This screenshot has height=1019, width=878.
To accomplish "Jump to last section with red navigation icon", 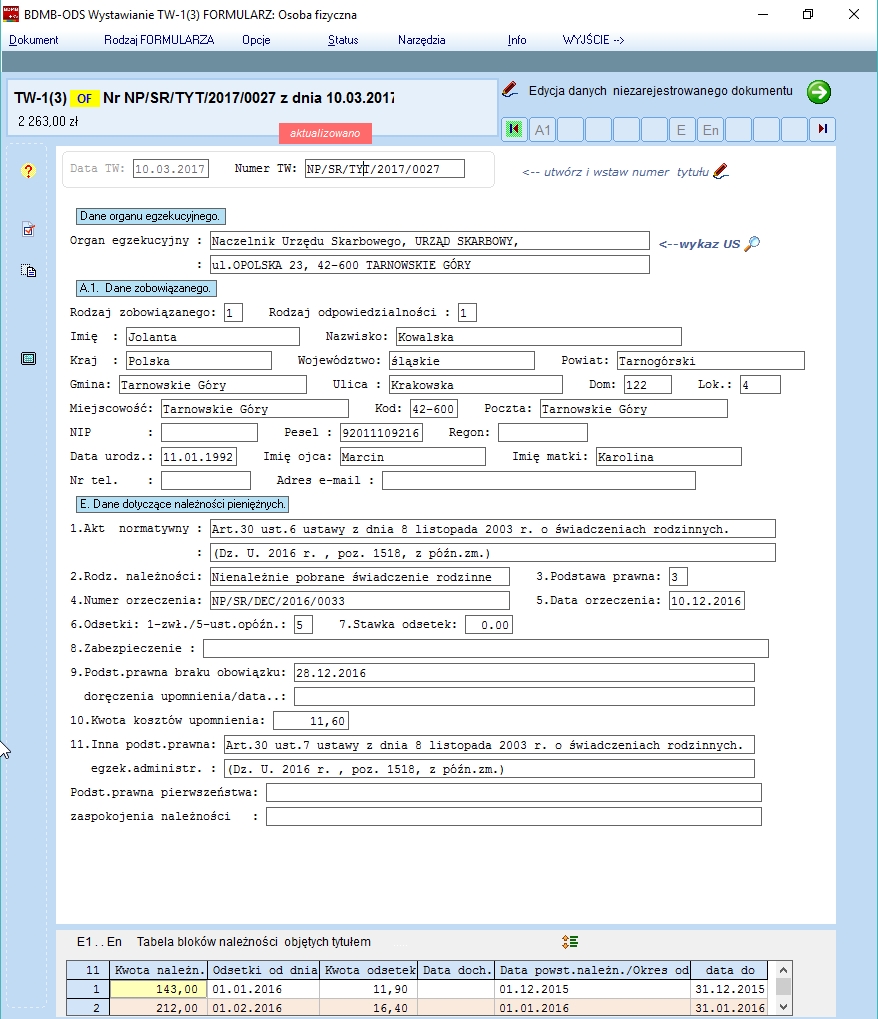I will [823, 129].
